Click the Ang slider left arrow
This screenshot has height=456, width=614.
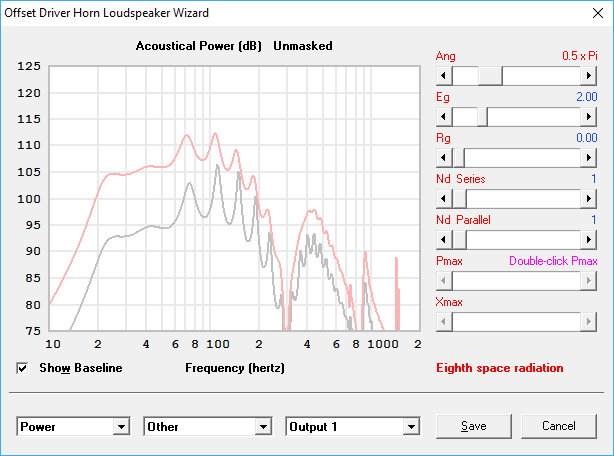pyautogui.click(x=444, y=76)
